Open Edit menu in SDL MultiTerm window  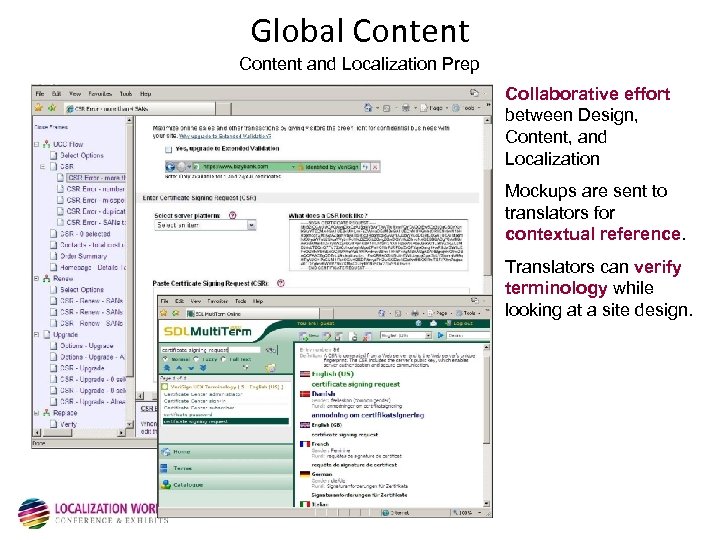coord(180,301)
